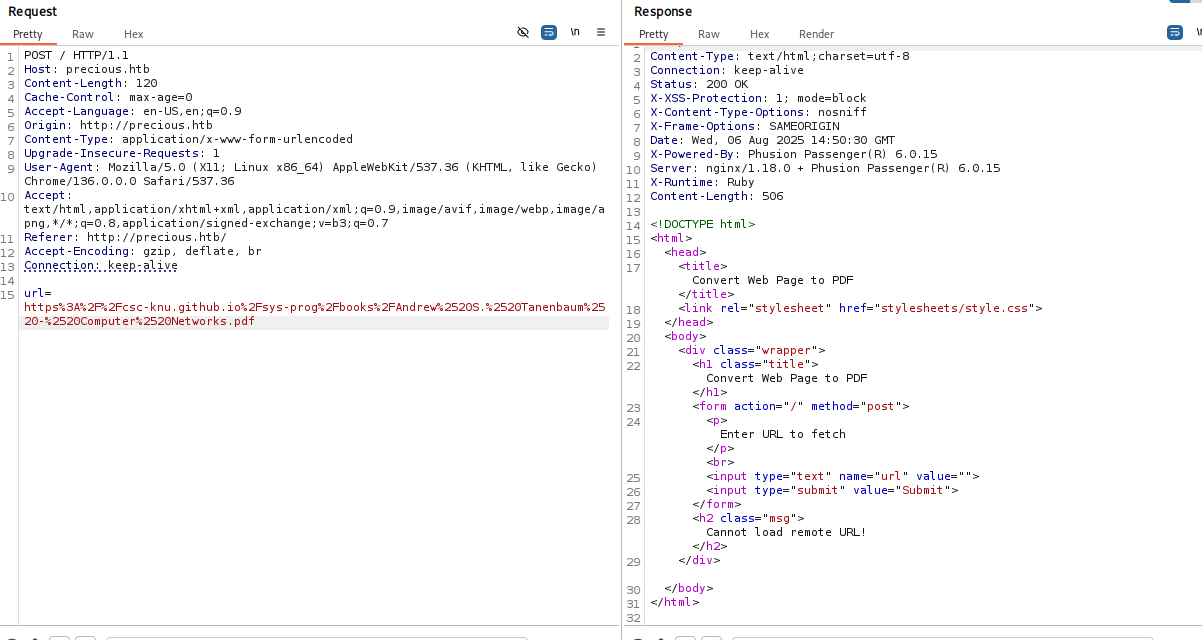Click the 'POST / HTTP/1.1' request line
This screenshot has height=640, width=1202.
pyautogui.click(x=76, y=56)
